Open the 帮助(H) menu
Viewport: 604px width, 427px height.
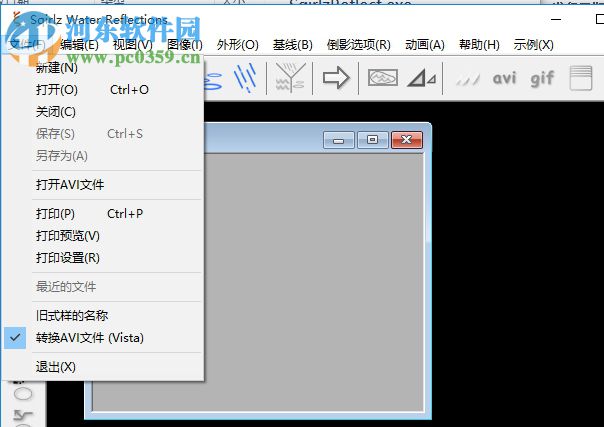click(479, 45)
